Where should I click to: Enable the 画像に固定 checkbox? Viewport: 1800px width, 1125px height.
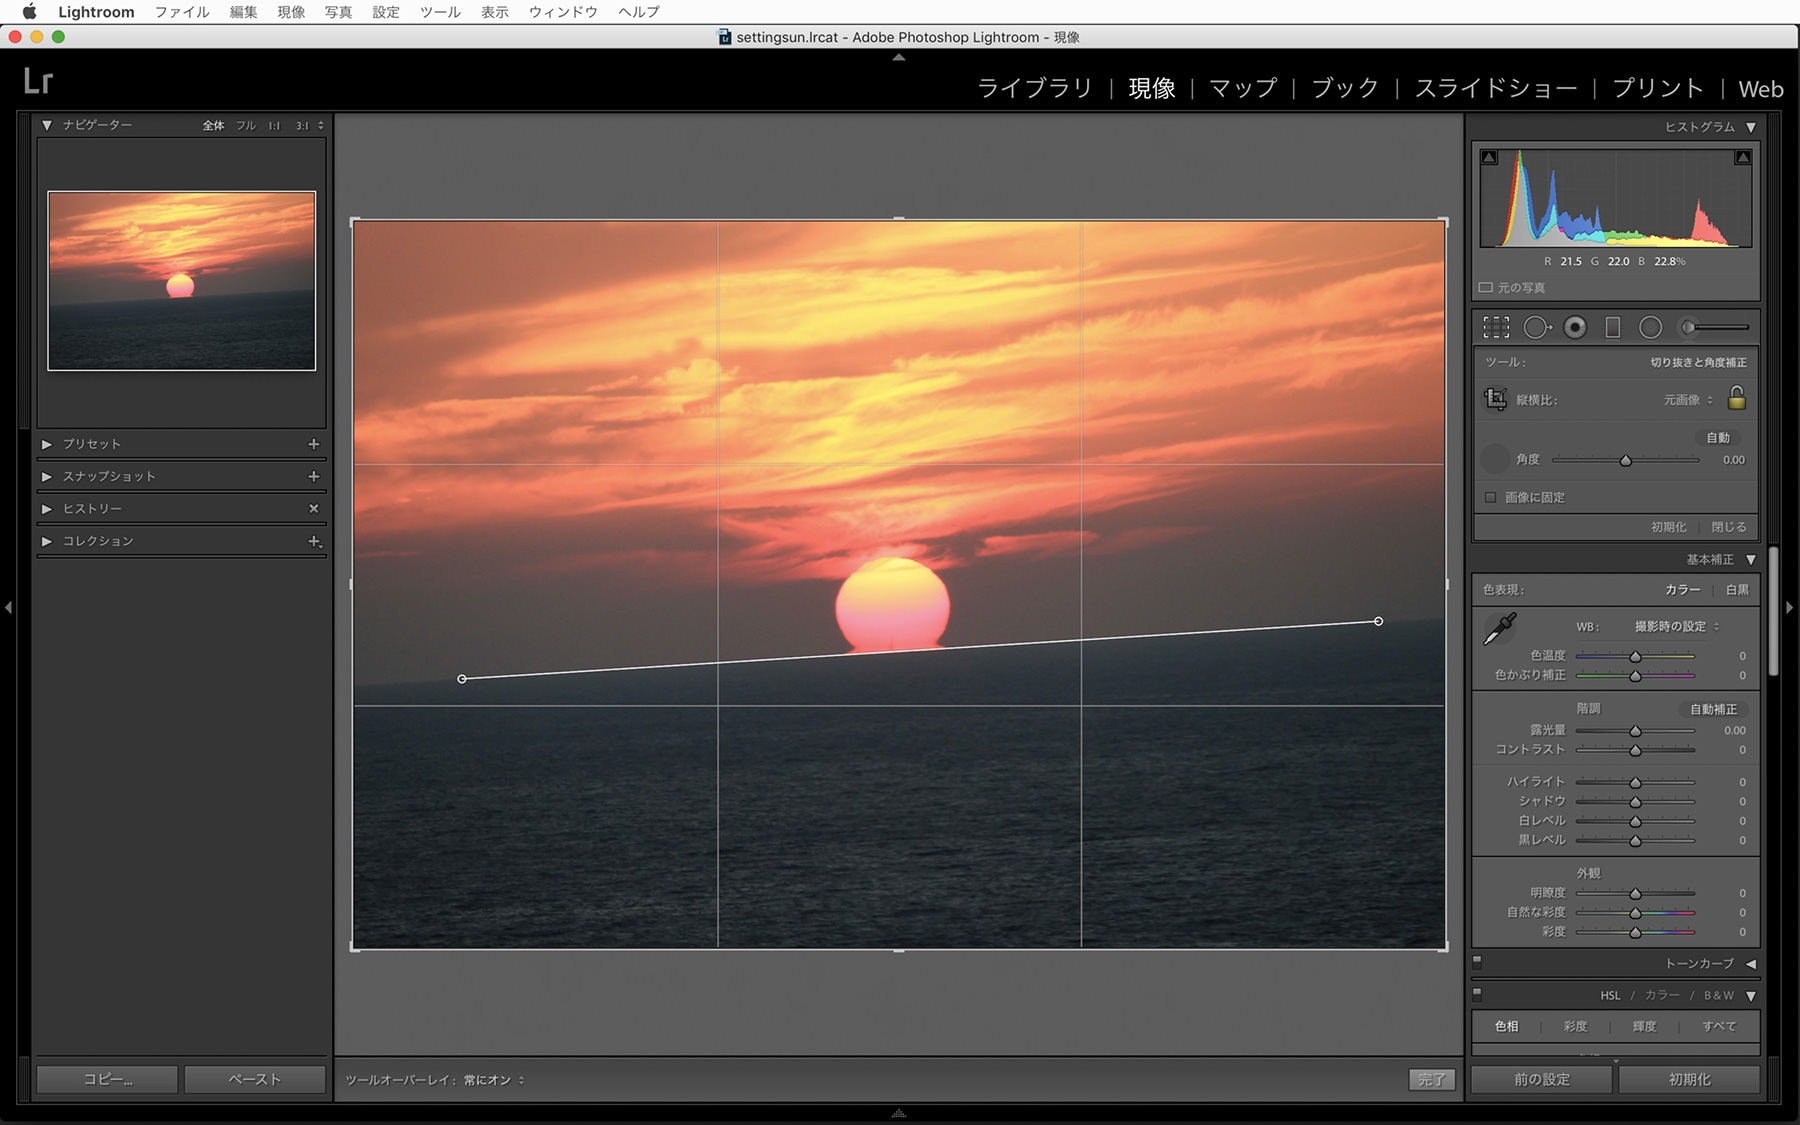[x=1491, y=497]
